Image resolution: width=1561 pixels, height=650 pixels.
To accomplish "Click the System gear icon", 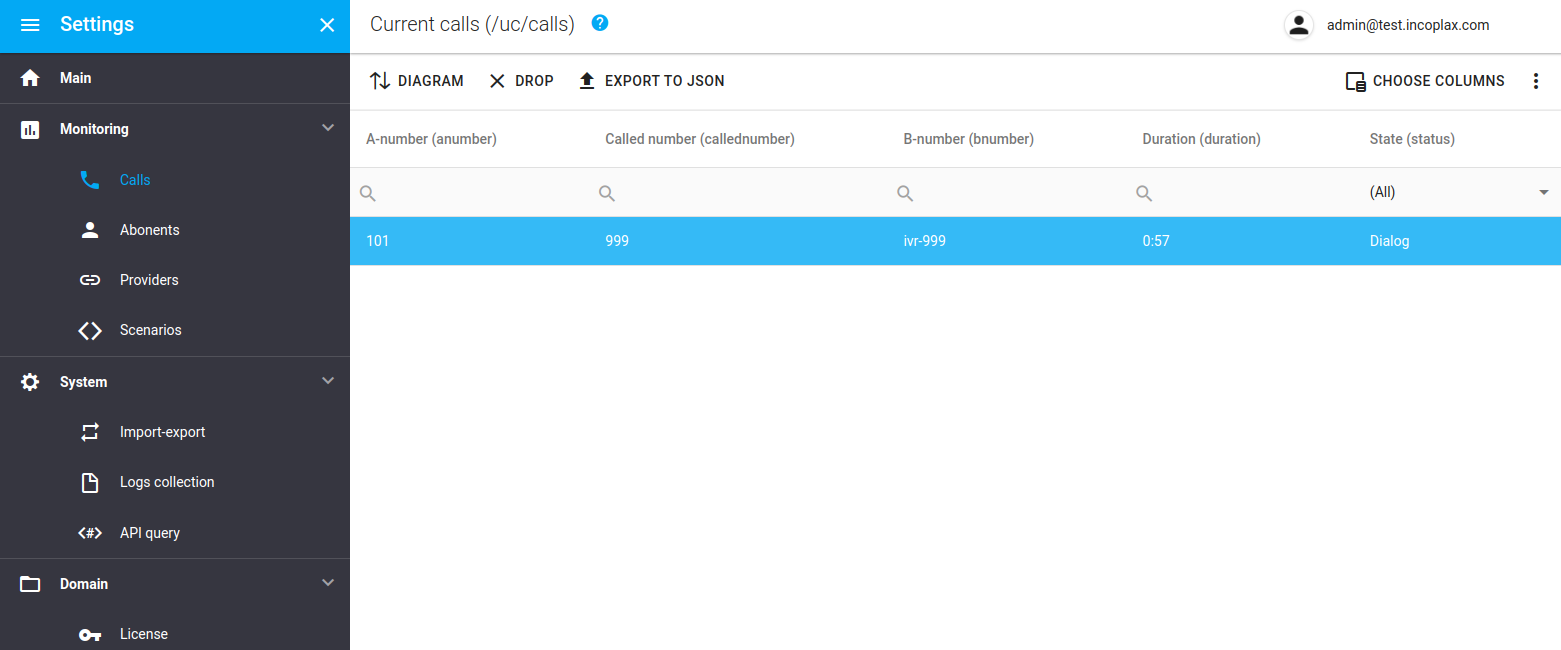I will (30, 382).
